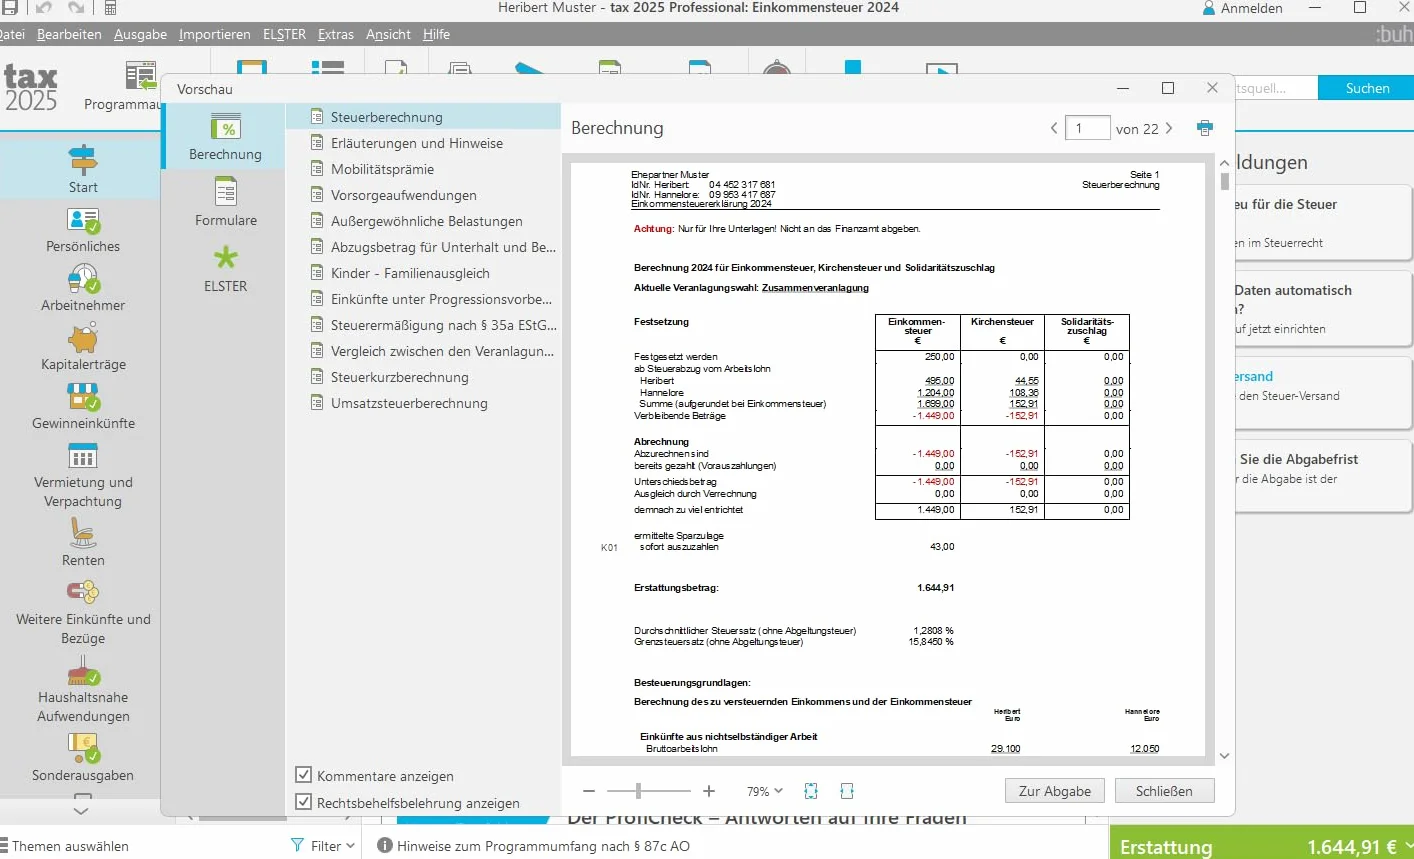Click the search input field
The width and height of the screenshot is (1414, 859).
pos(1276,88)
